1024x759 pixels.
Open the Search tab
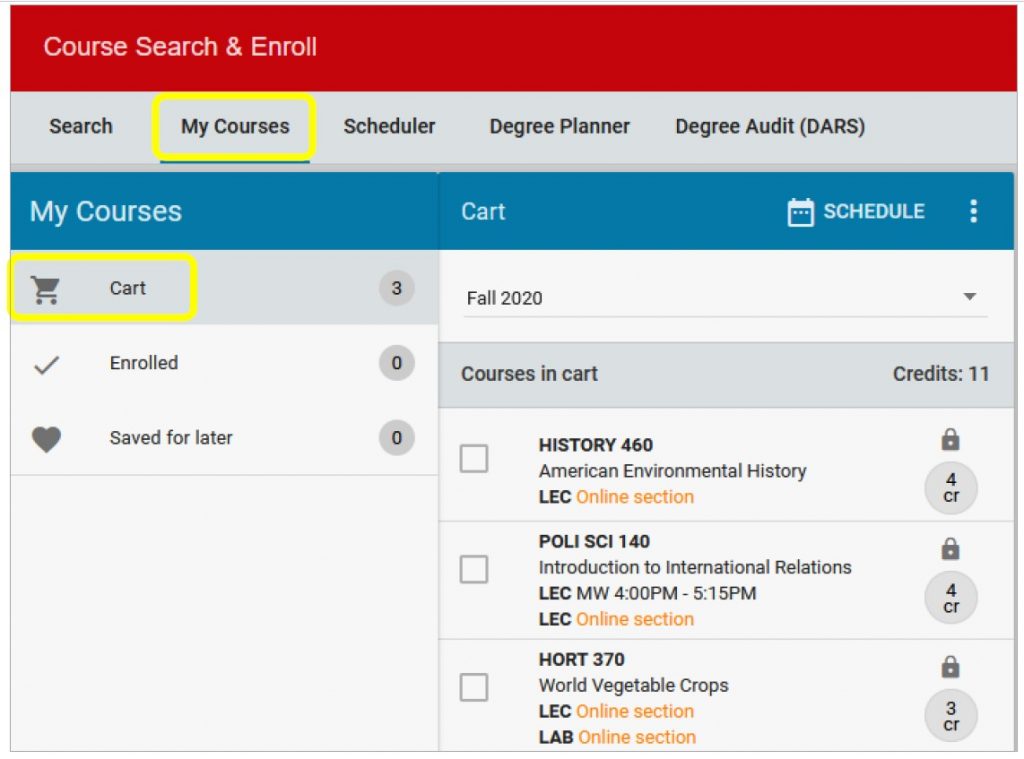[81, 127]
